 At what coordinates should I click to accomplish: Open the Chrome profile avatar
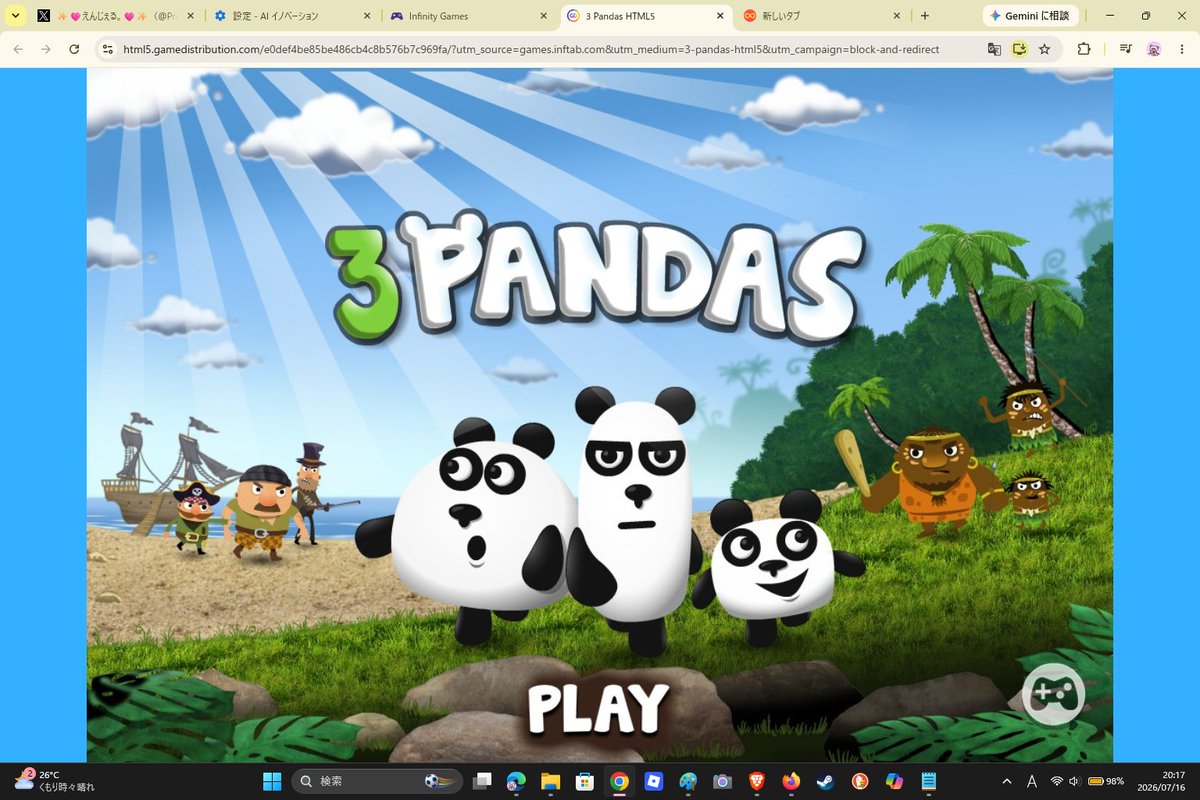pos(1154,49)
